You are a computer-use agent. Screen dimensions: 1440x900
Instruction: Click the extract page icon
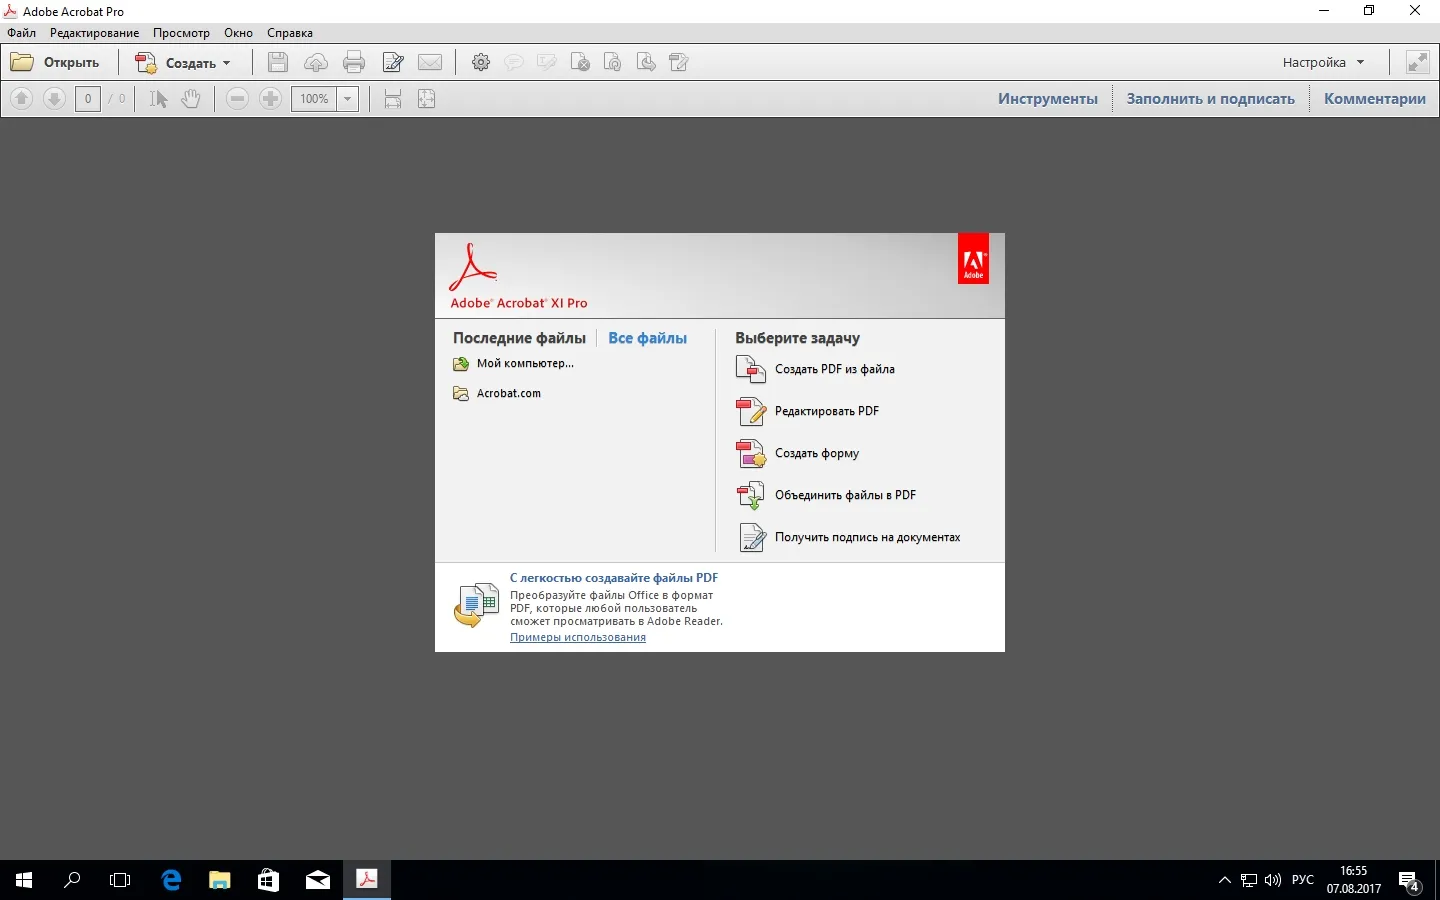(x=647, y=62)
